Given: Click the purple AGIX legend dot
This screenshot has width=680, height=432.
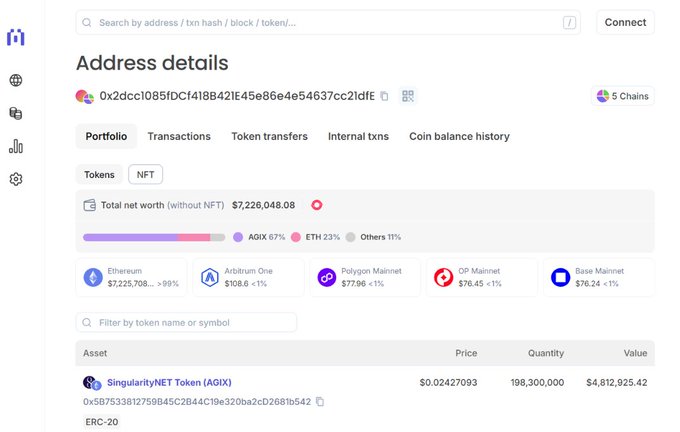Looking at the screenshot, I should click(238, 237).
